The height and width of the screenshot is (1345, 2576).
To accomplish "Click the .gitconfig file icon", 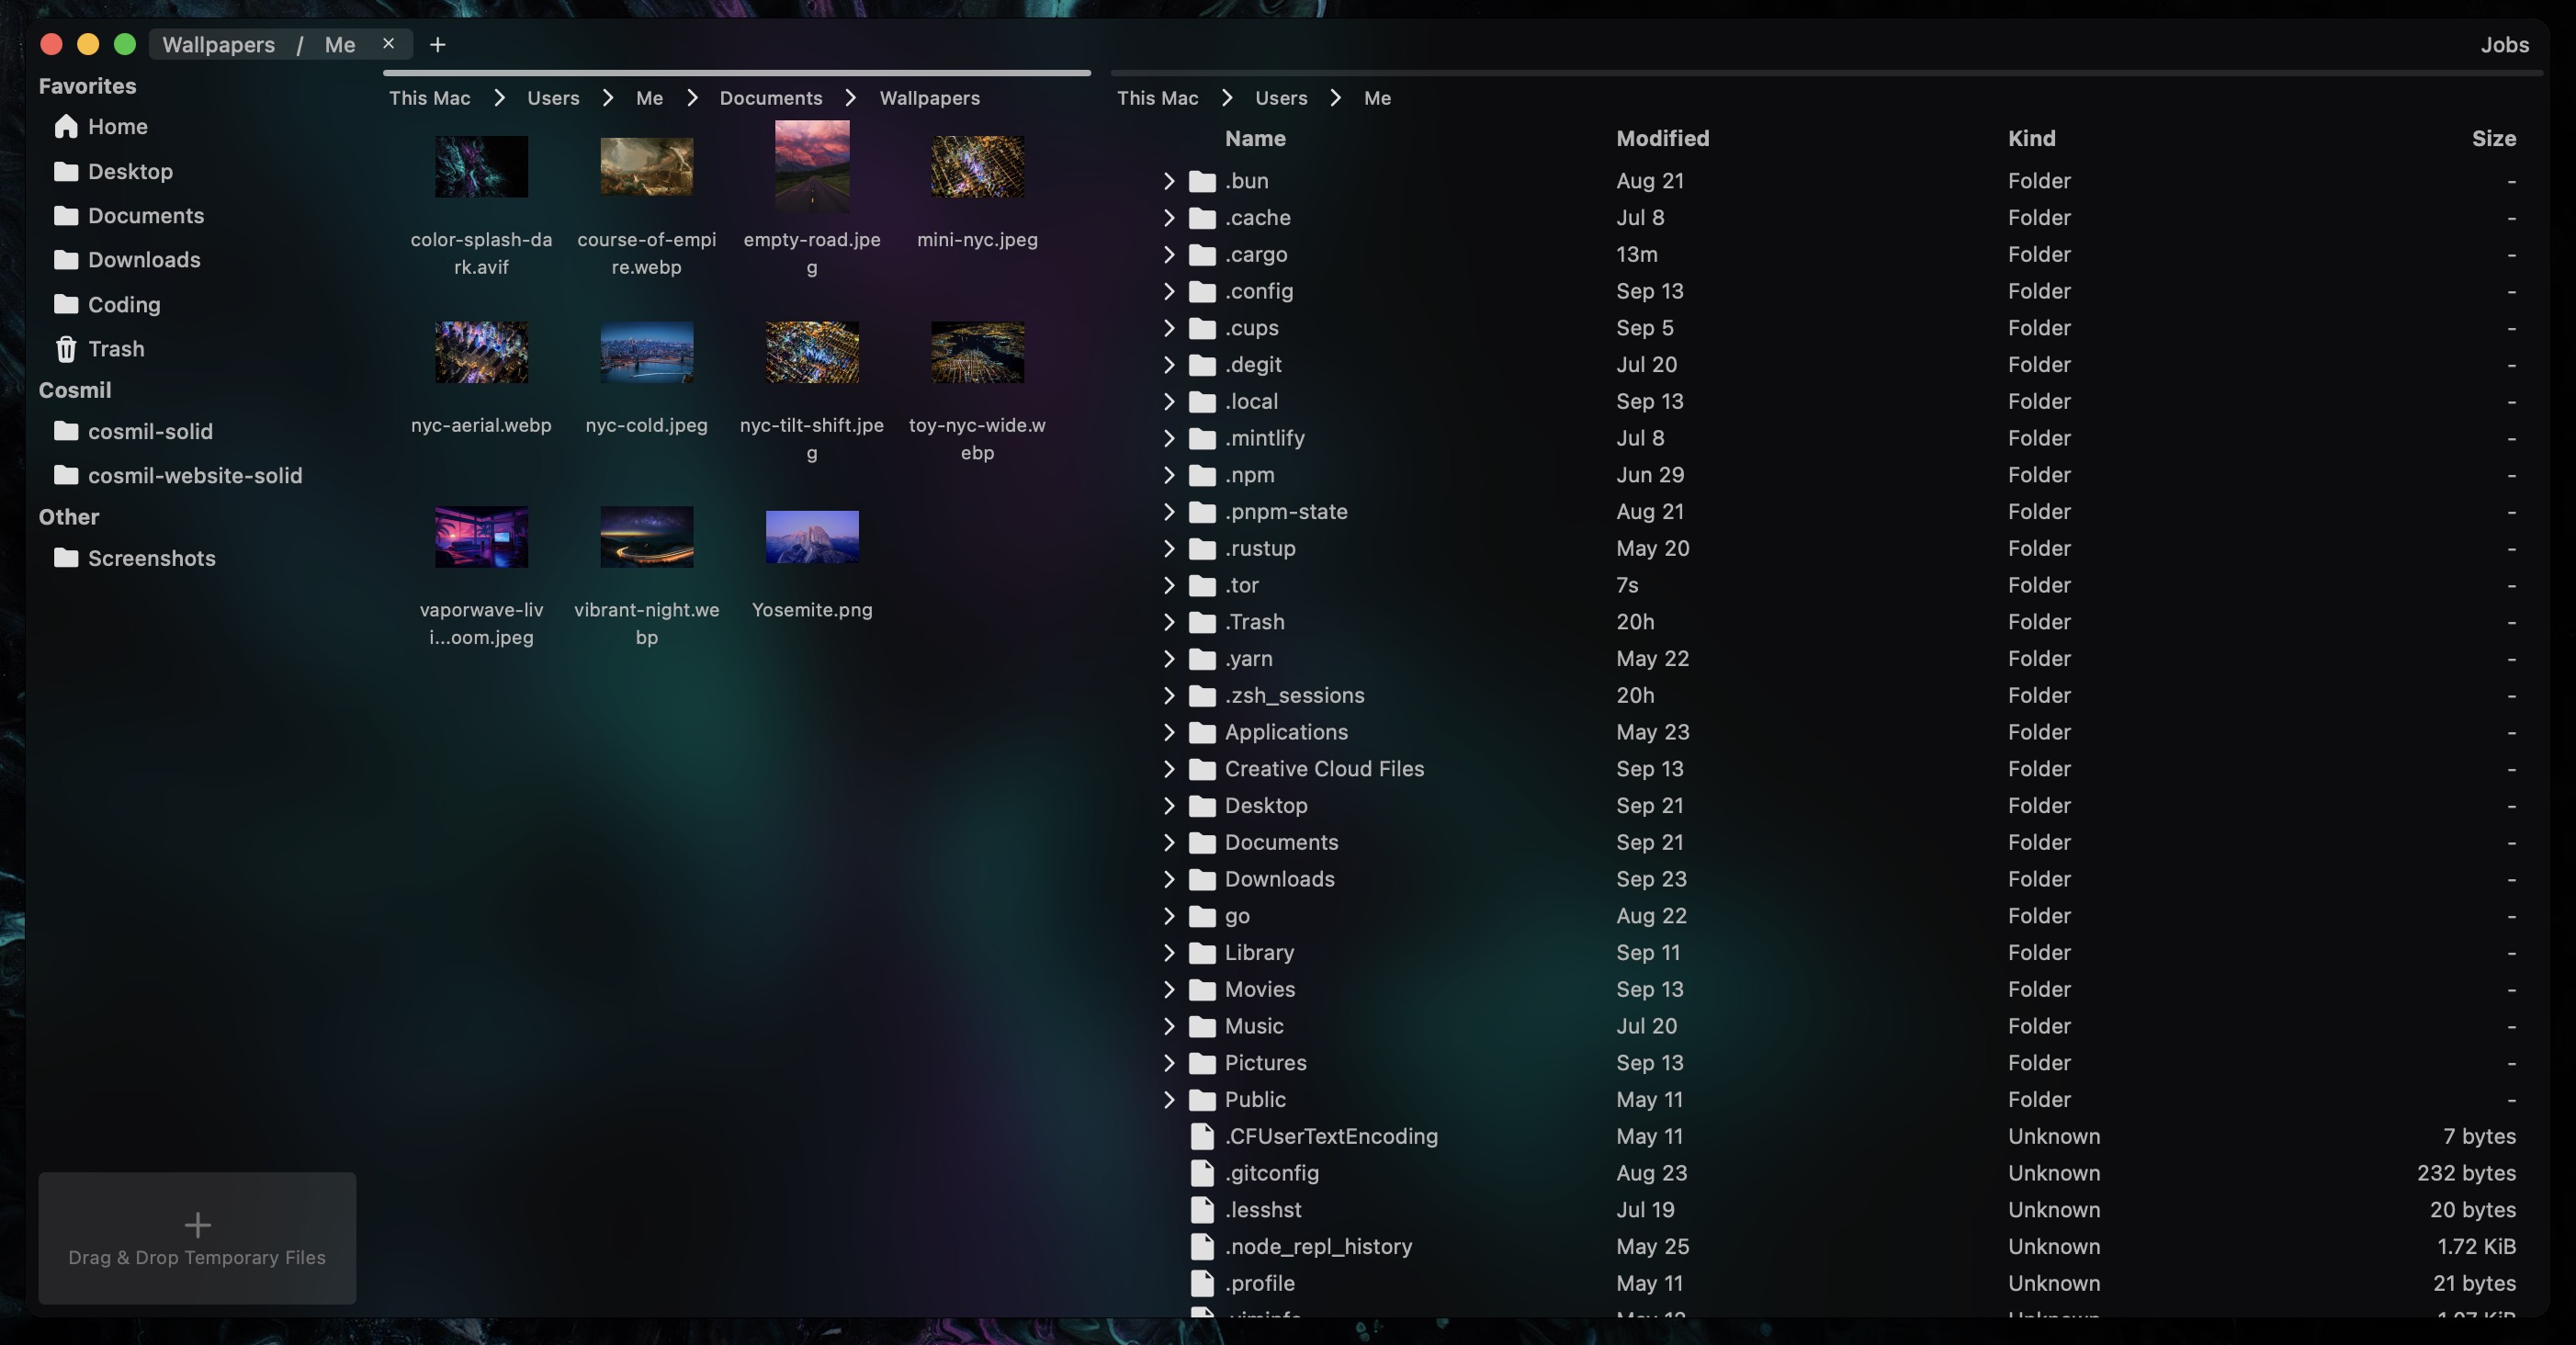I will 1202,1173.
